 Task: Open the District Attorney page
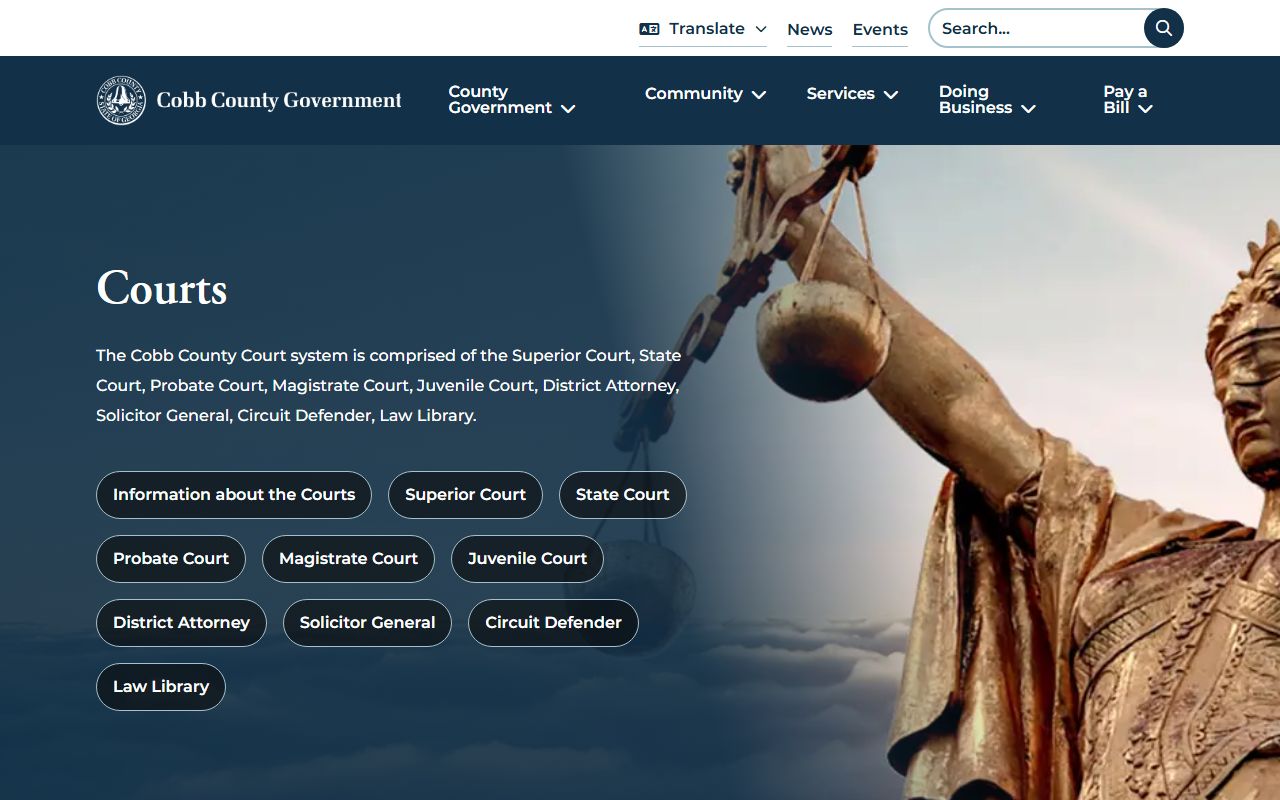click(x=181, y=623)
